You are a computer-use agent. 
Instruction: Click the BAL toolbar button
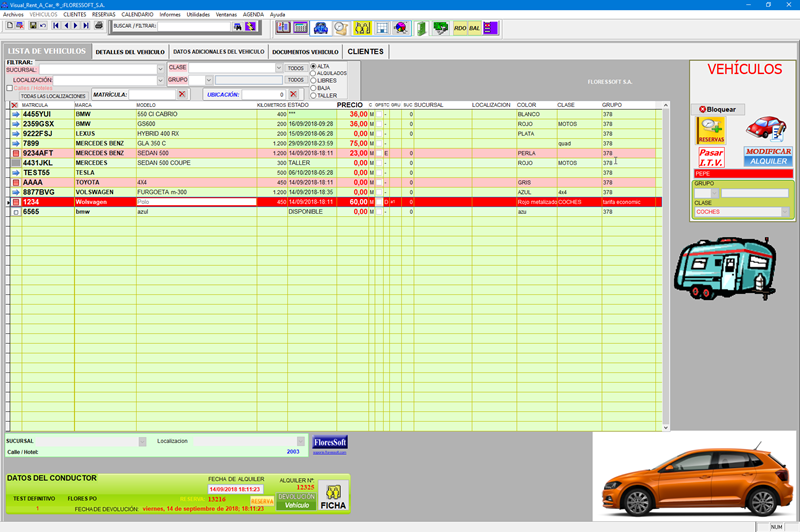pos(474,28)
